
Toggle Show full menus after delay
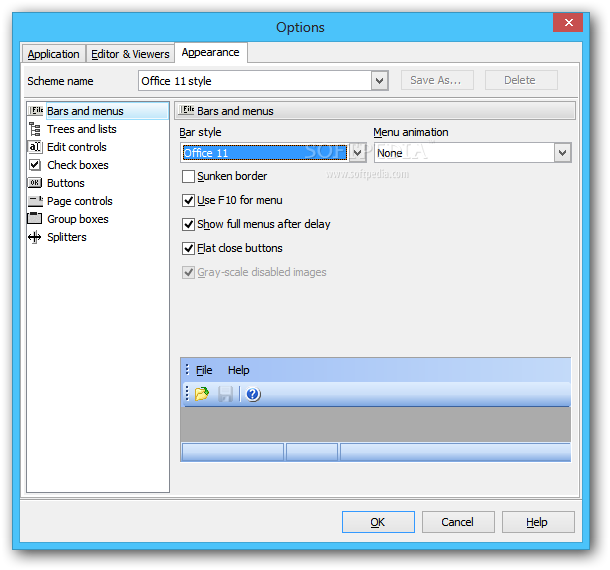(x=188, y=224)
